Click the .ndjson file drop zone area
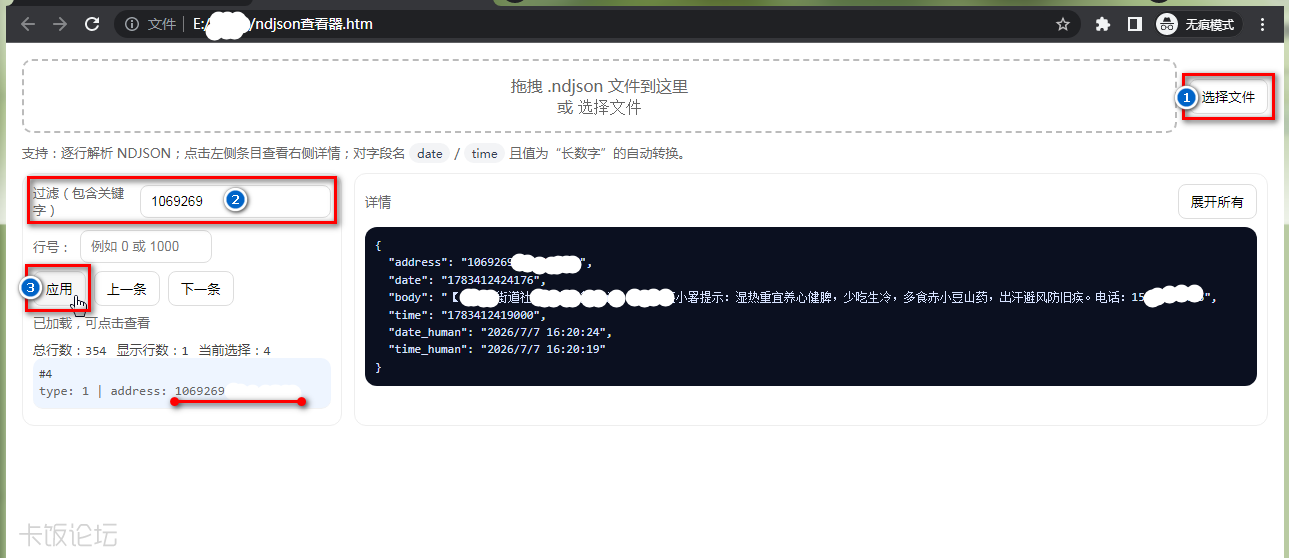 (599, 96)
